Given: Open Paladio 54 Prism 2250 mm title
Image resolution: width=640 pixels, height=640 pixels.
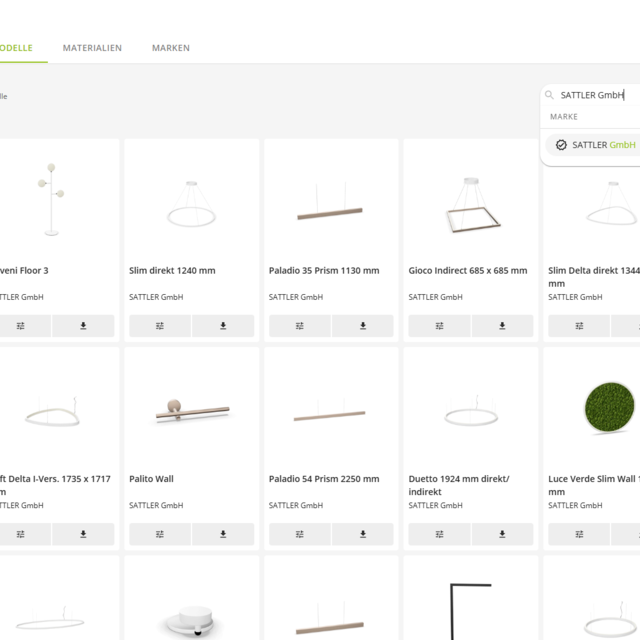Looking at the screenshot, I should (x=324, y=479).
